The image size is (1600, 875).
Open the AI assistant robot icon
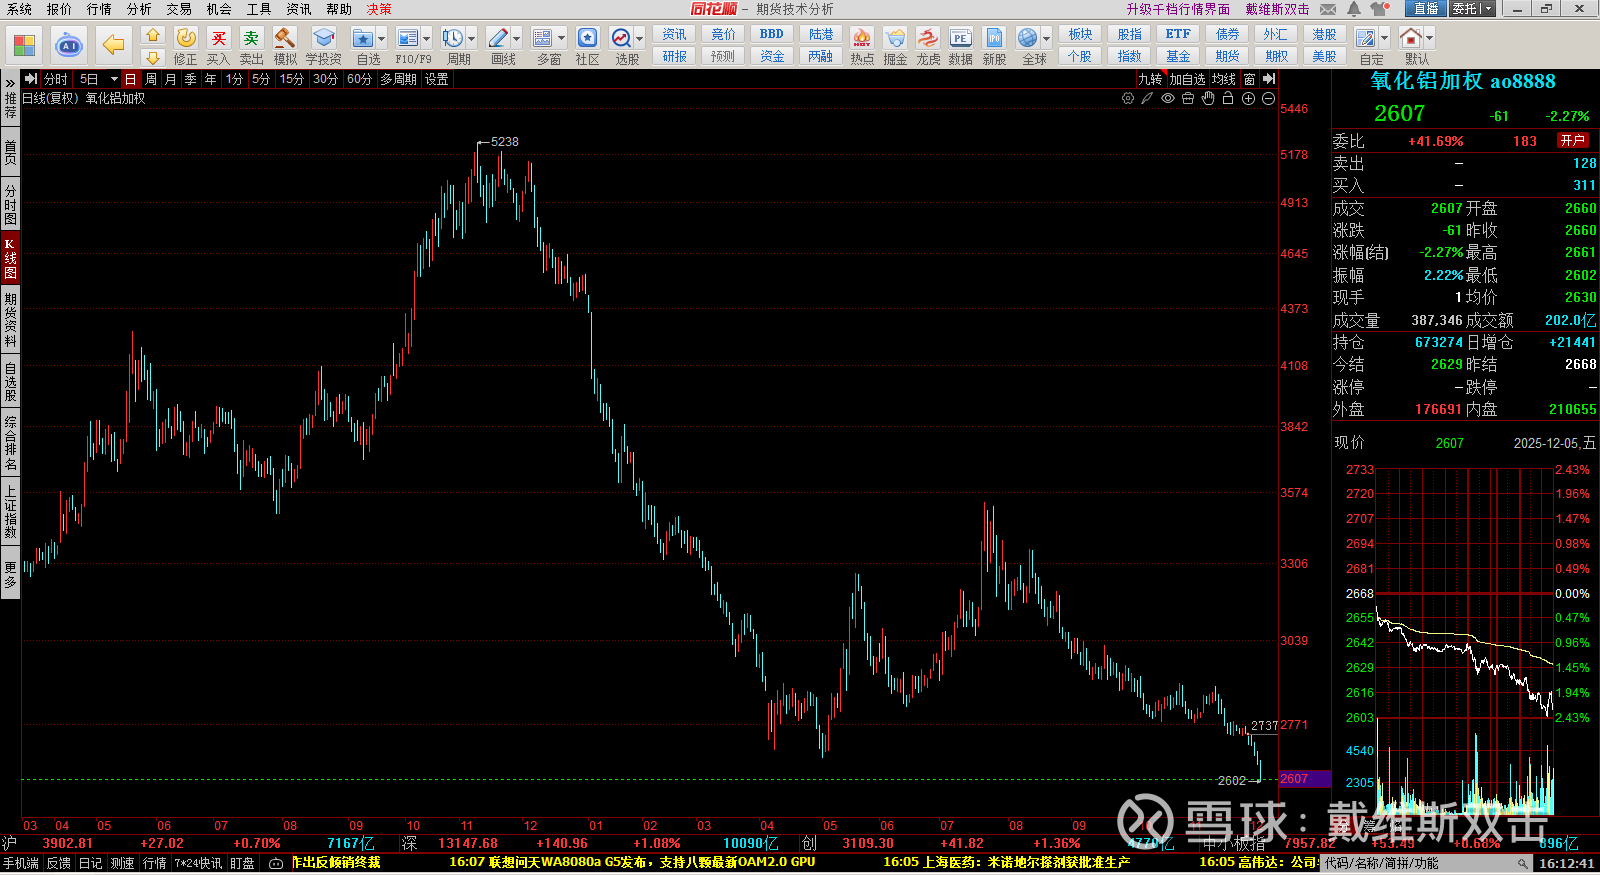[69, 45]
